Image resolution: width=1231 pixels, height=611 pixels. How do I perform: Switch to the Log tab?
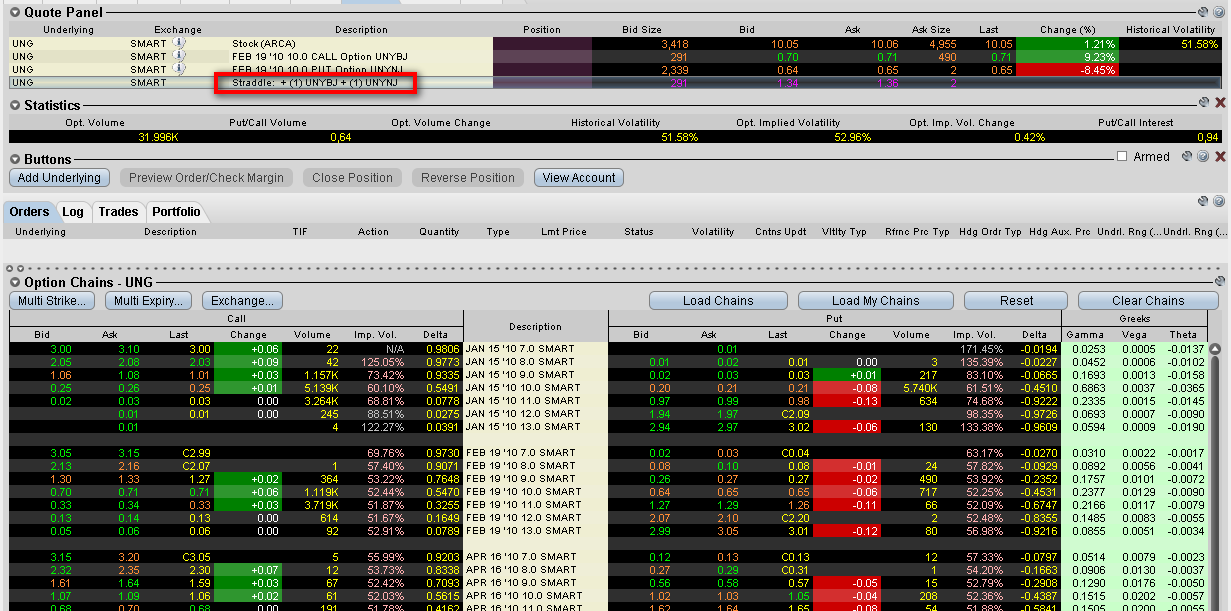click(73, 212)
